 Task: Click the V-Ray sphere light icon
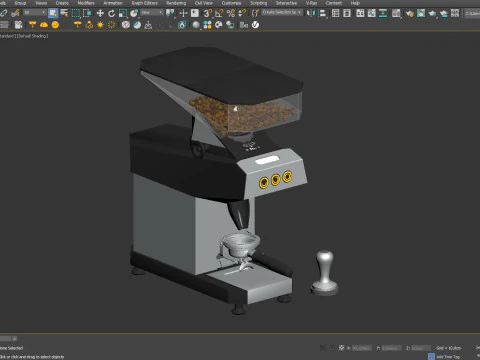pyautogui.click(x=55, y=25)
